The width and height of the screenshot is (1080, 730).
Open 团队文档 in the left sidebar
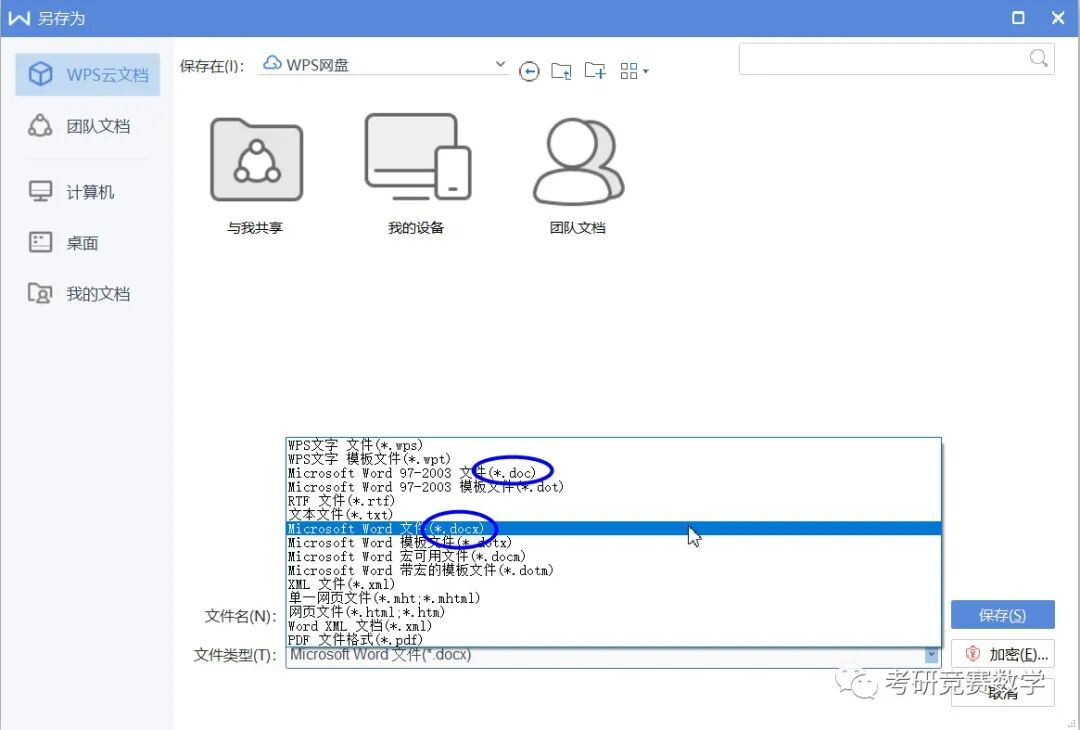pos(79,126)
